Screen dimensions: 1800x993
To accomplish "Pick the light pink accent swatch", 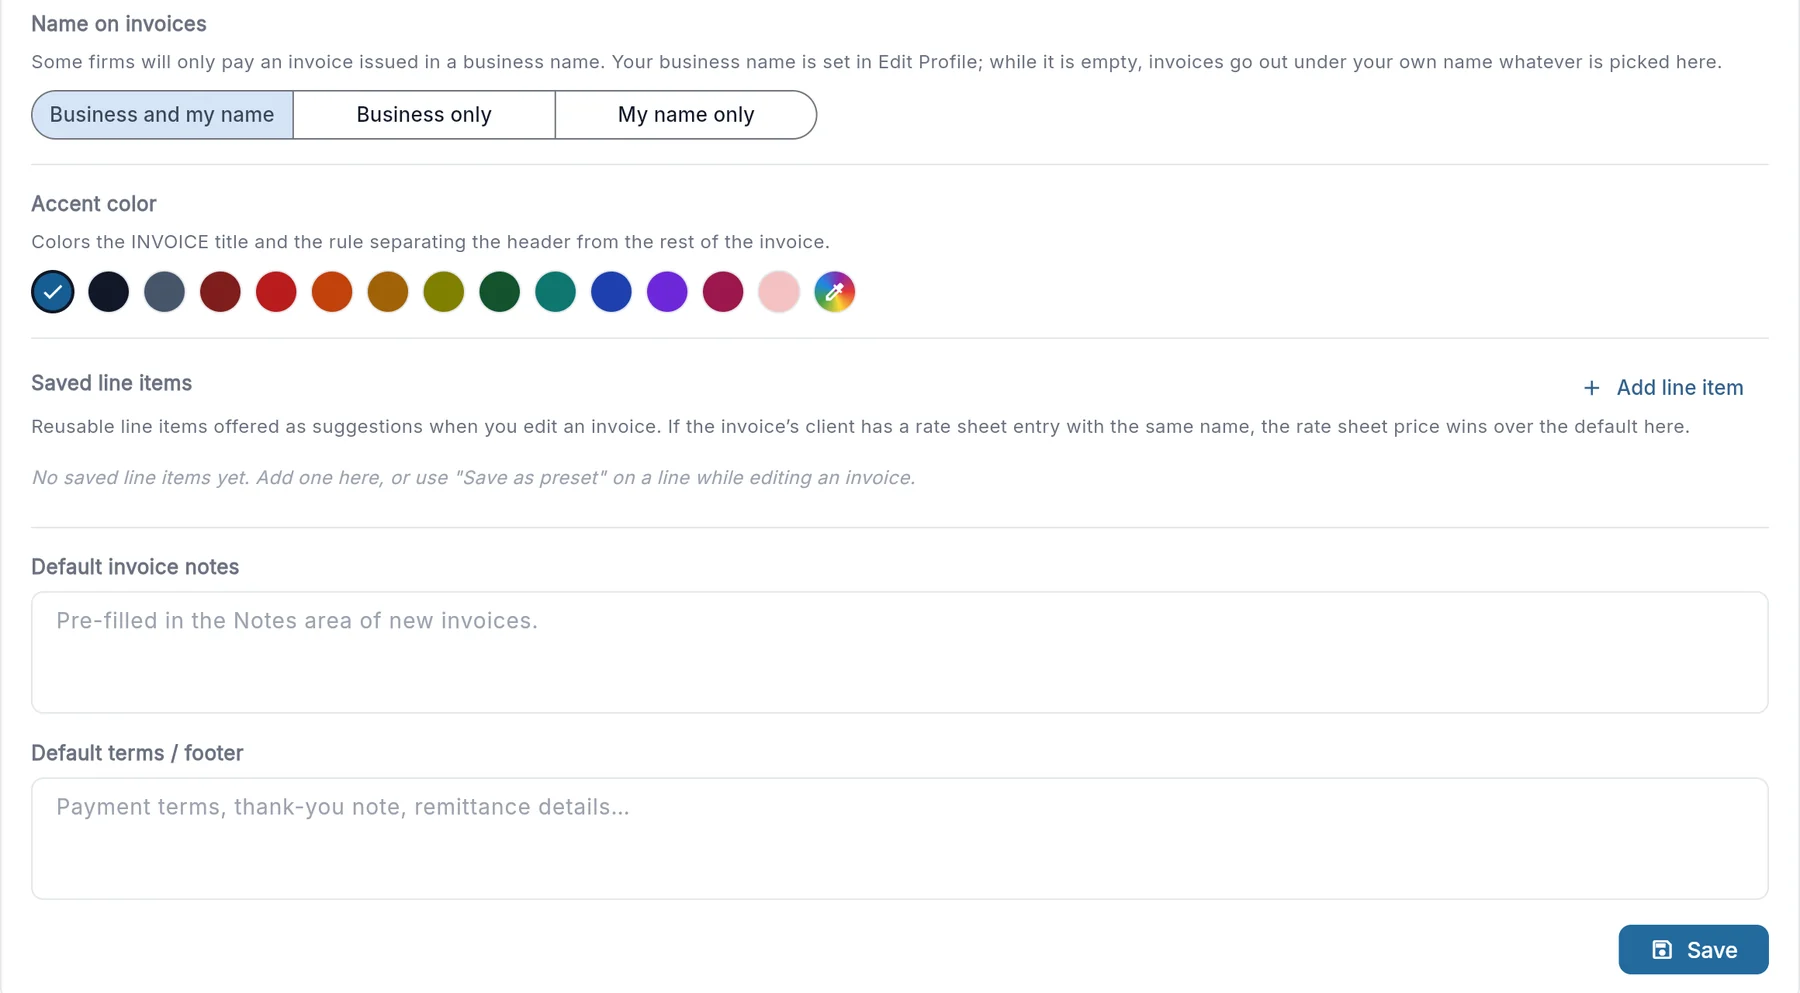I will (x=779, y=292).
